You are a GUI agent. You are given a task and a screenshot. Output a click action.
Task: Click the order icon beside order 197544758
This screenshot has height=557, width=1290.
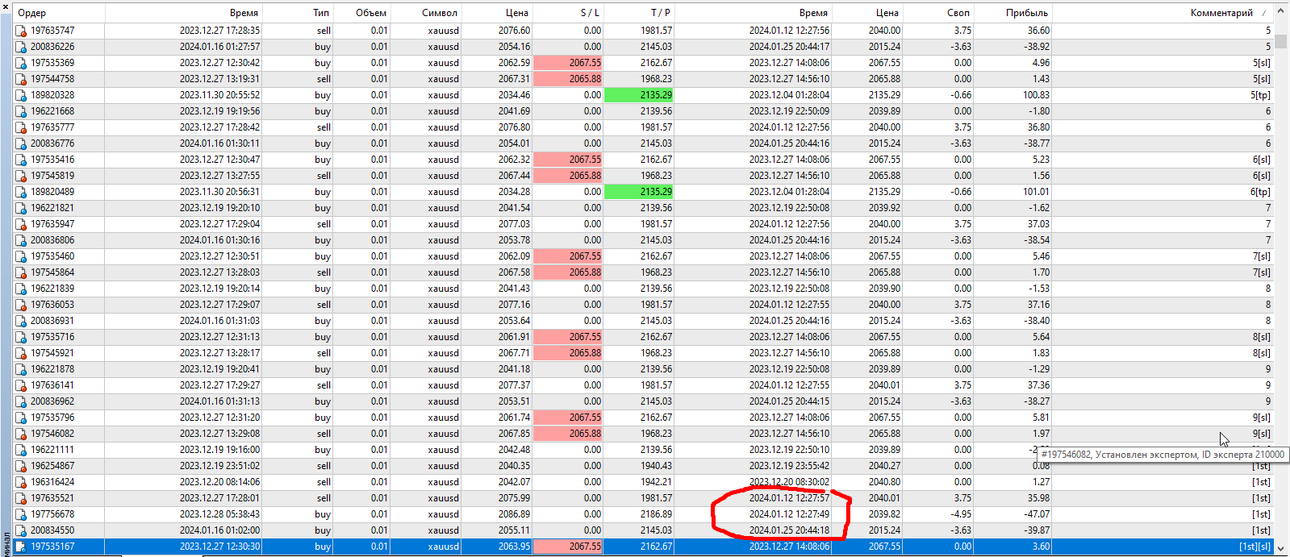(x=21, y=79)
